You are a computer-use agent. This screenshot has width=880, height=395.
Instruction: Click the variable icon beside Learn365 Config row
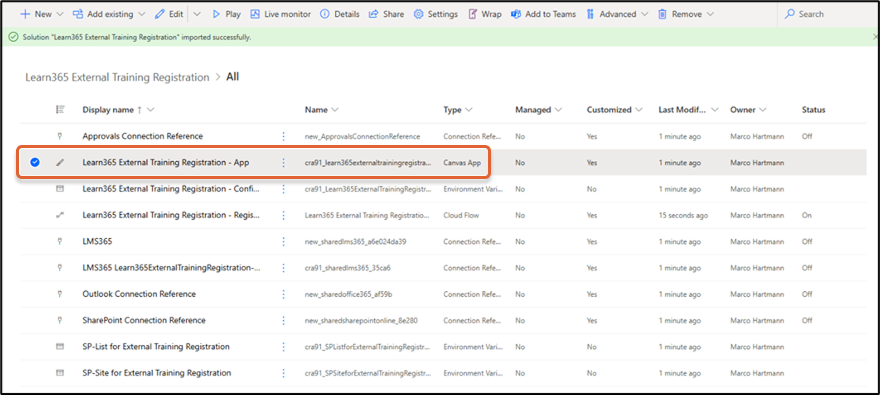pyautogui.click(x=60, y=189)
